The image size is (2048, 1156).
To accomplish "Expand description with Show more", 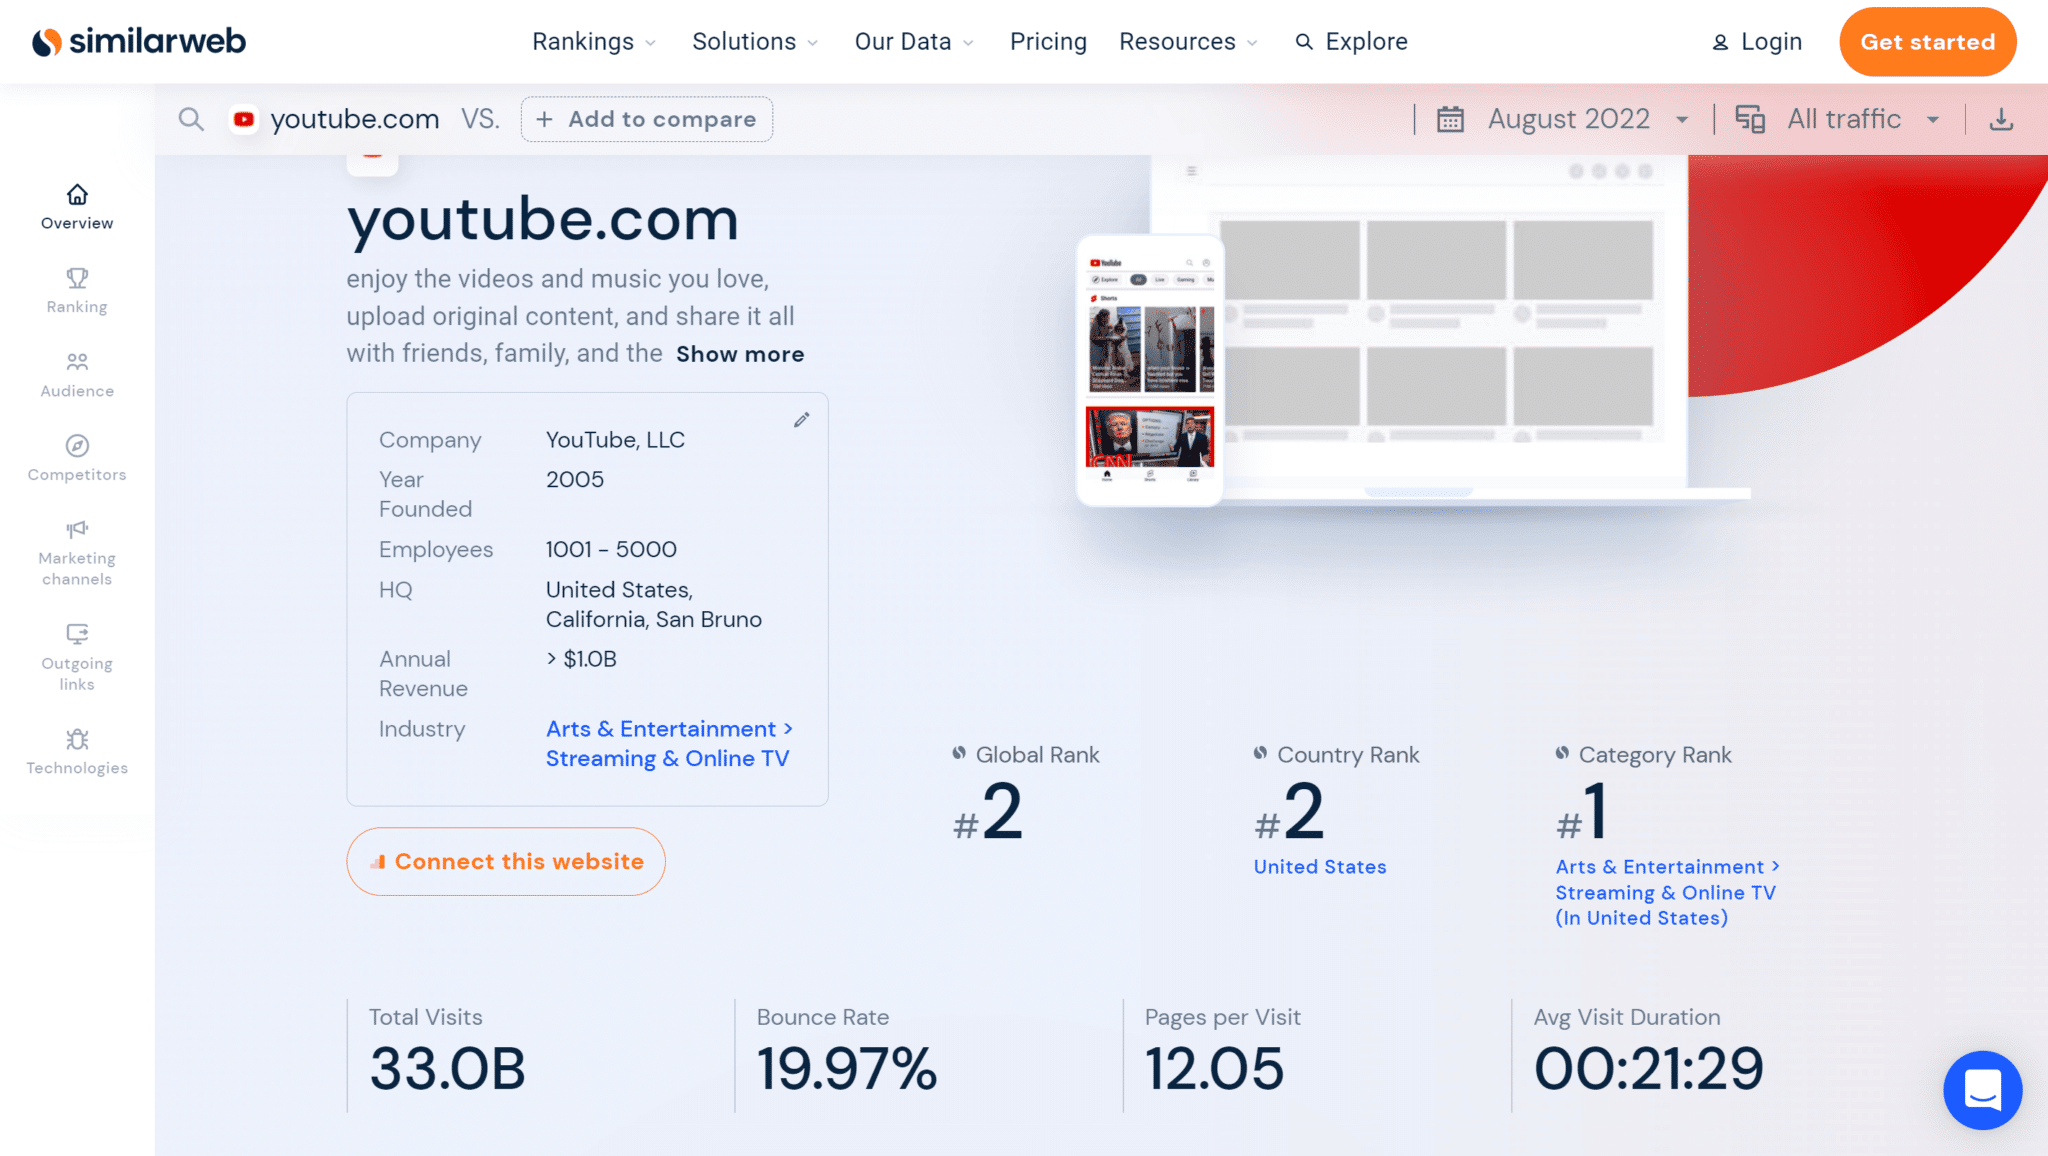I will [740, 354].
